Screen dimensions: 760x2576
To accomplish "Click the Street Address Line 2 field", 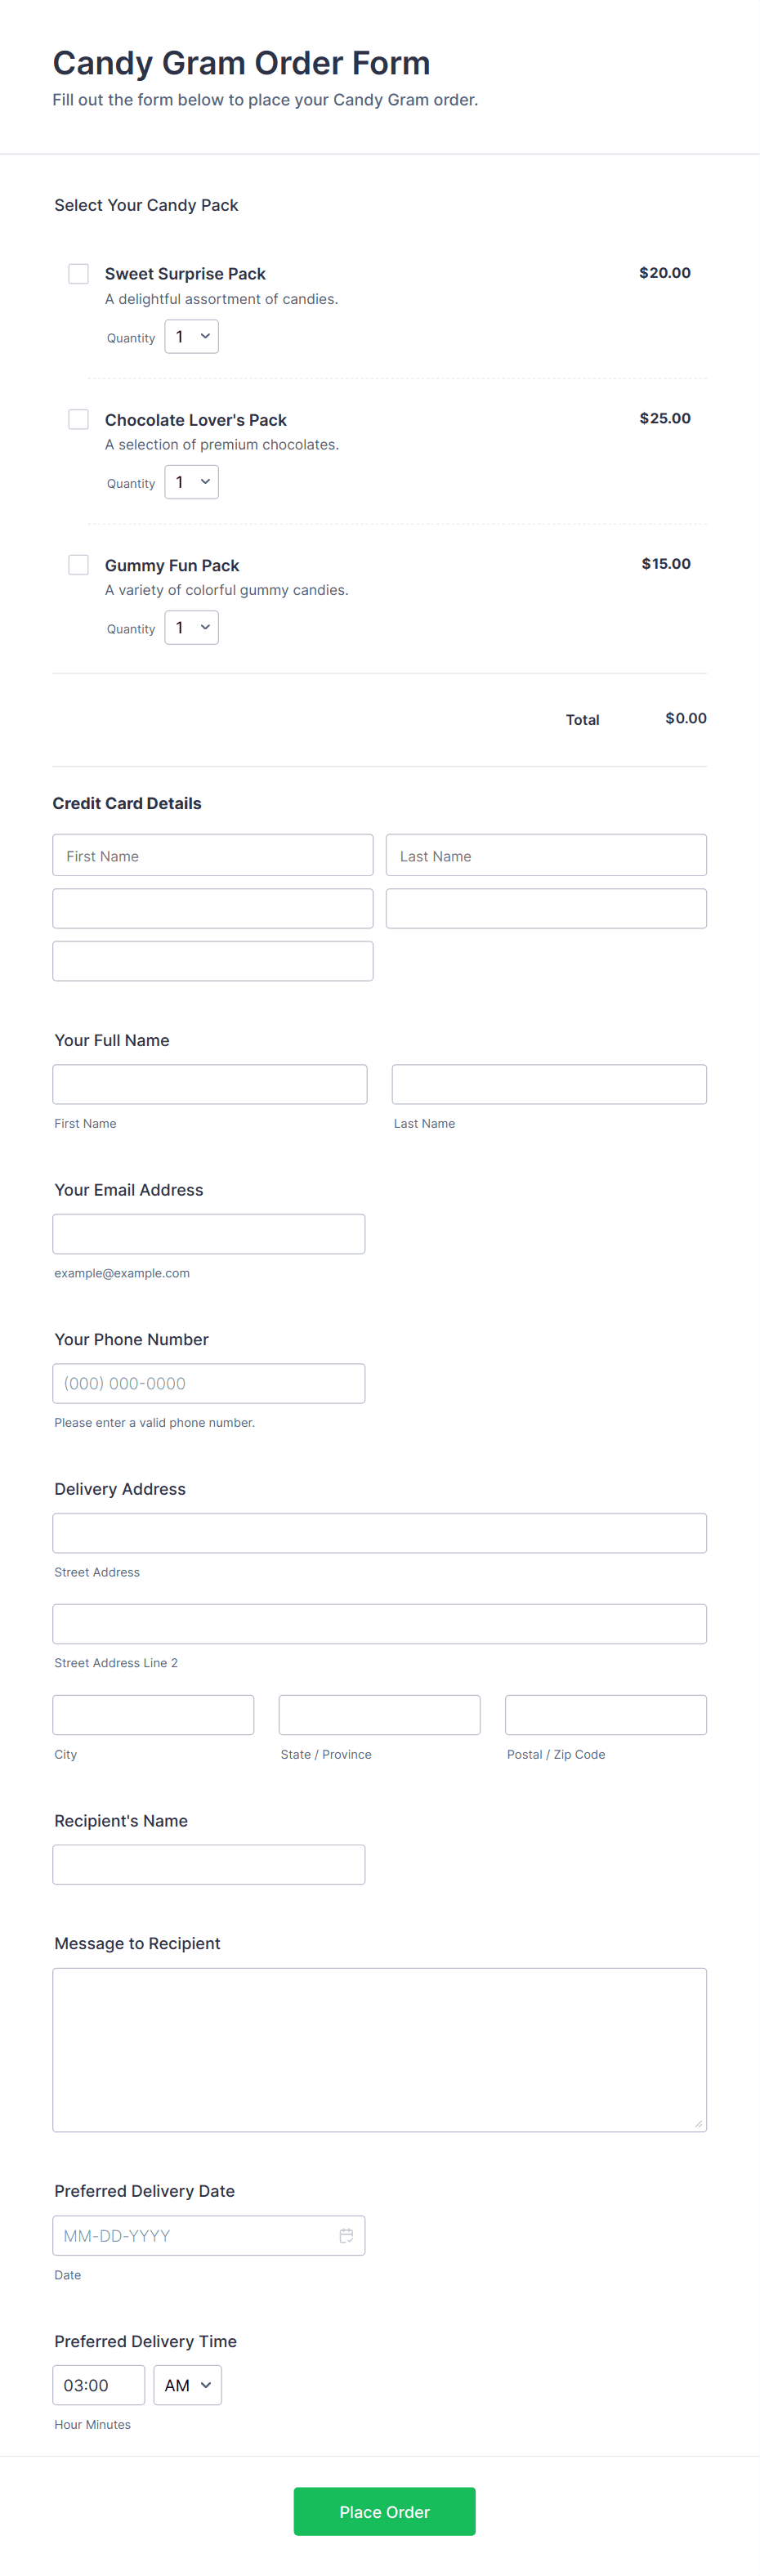I will 380,1624.
